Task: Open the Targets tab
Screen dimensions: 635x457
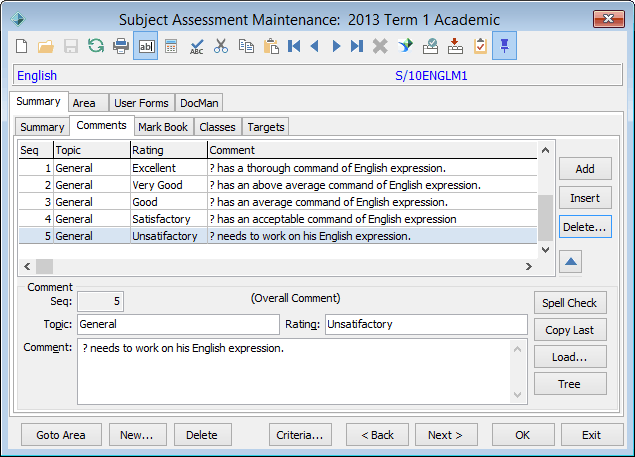Action: coord(266,127)
